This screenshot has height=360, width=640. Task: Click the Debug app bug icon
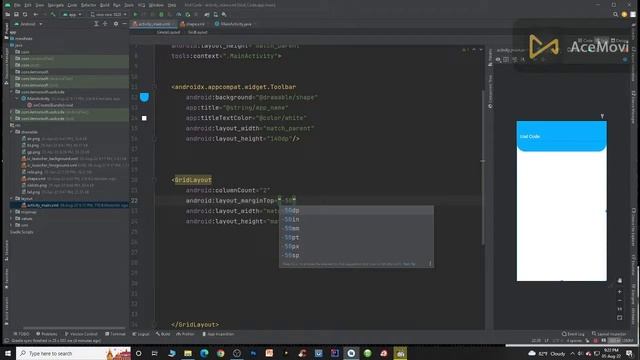[161, 14]
